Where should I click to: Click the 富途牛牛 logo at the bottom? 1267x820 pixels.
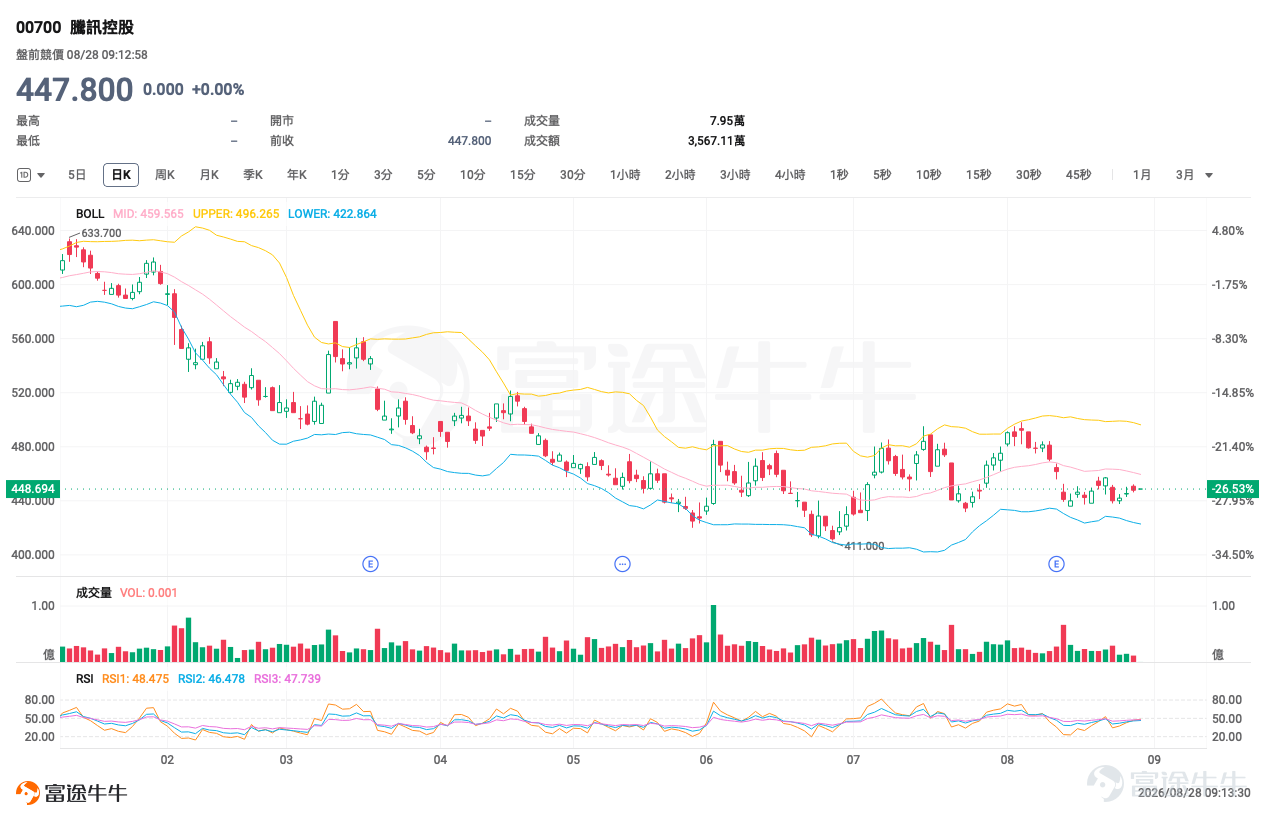pos(72,793)
